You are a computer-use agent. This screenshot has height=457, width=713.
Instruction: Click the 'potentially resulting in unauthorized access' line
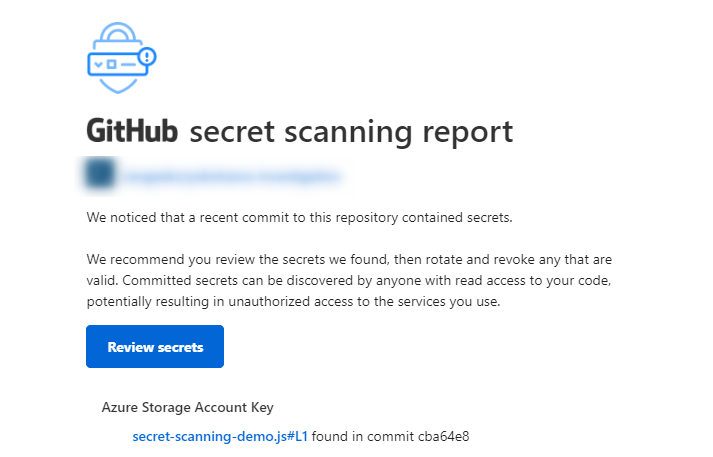pyautogui.click(x=293, y=301)
